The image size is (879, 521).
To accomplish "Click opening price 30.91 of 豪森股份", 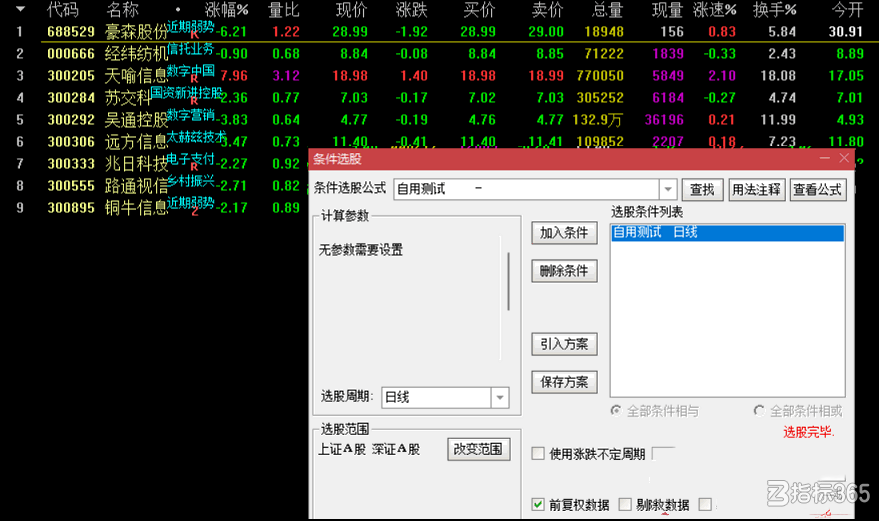I will [x=845, y=31].
